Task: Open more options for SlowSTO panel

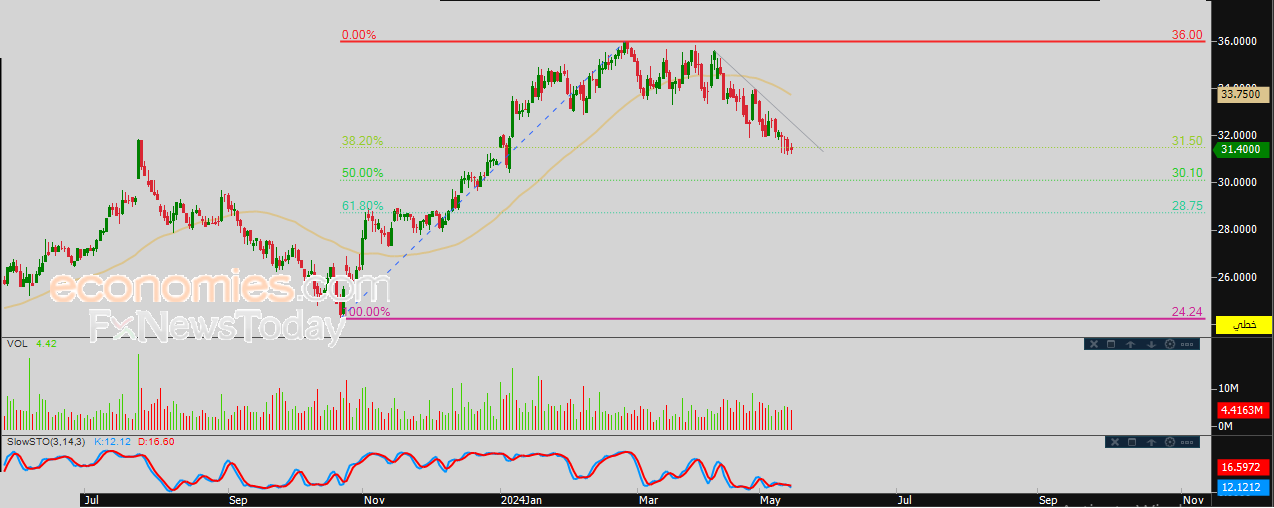Action: 1187,441
